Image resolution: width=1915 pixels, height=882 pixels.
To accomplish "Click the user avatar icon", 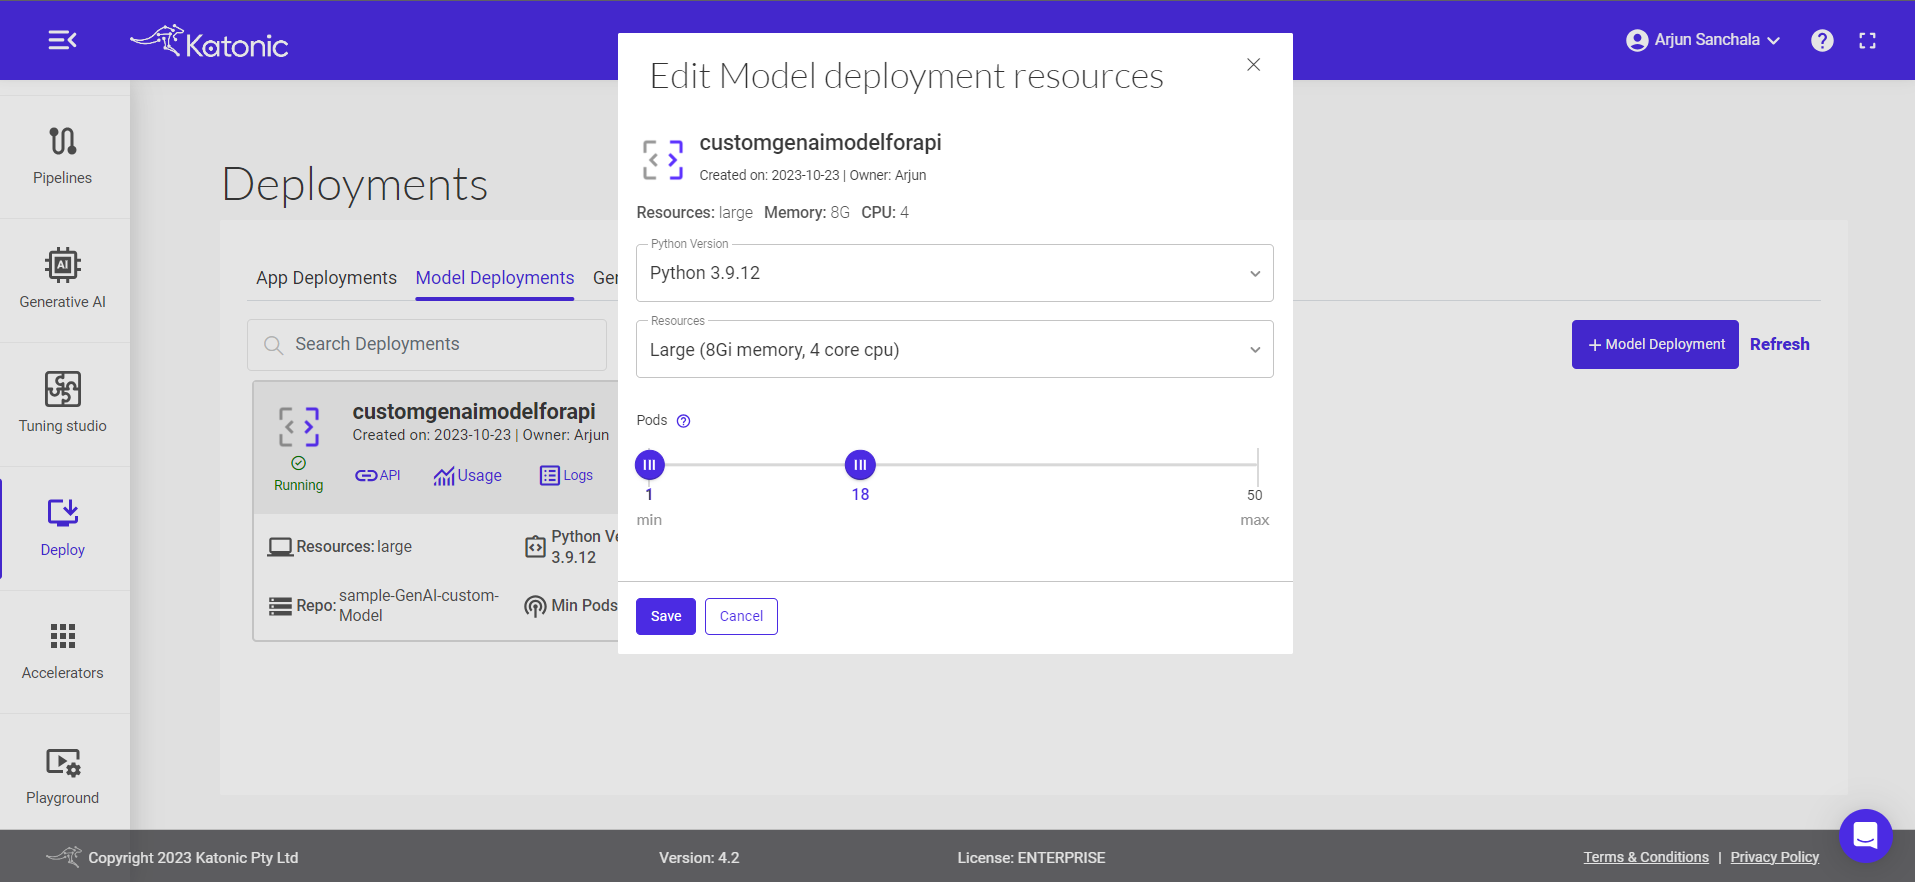I will pos(1637,40).
